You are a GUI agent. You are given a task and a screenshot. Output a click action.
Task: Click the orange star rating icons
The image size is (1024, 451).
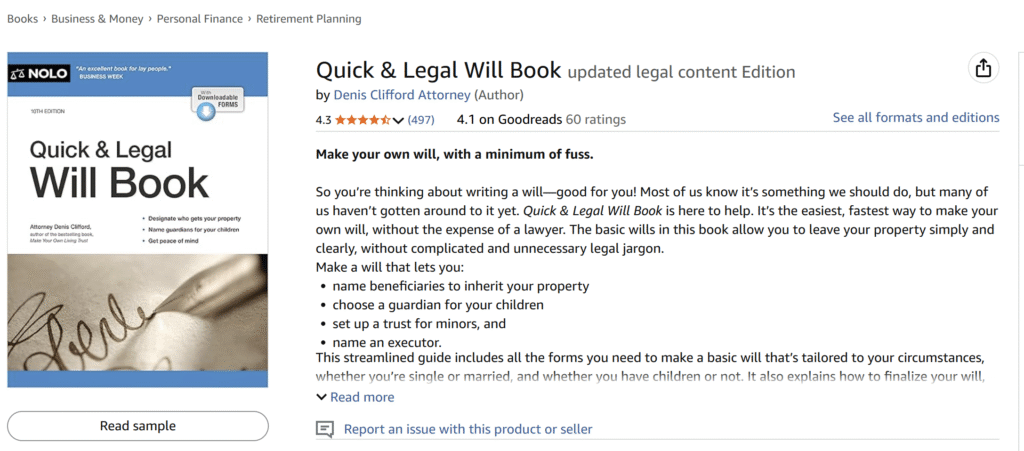(x=362, y=120)
